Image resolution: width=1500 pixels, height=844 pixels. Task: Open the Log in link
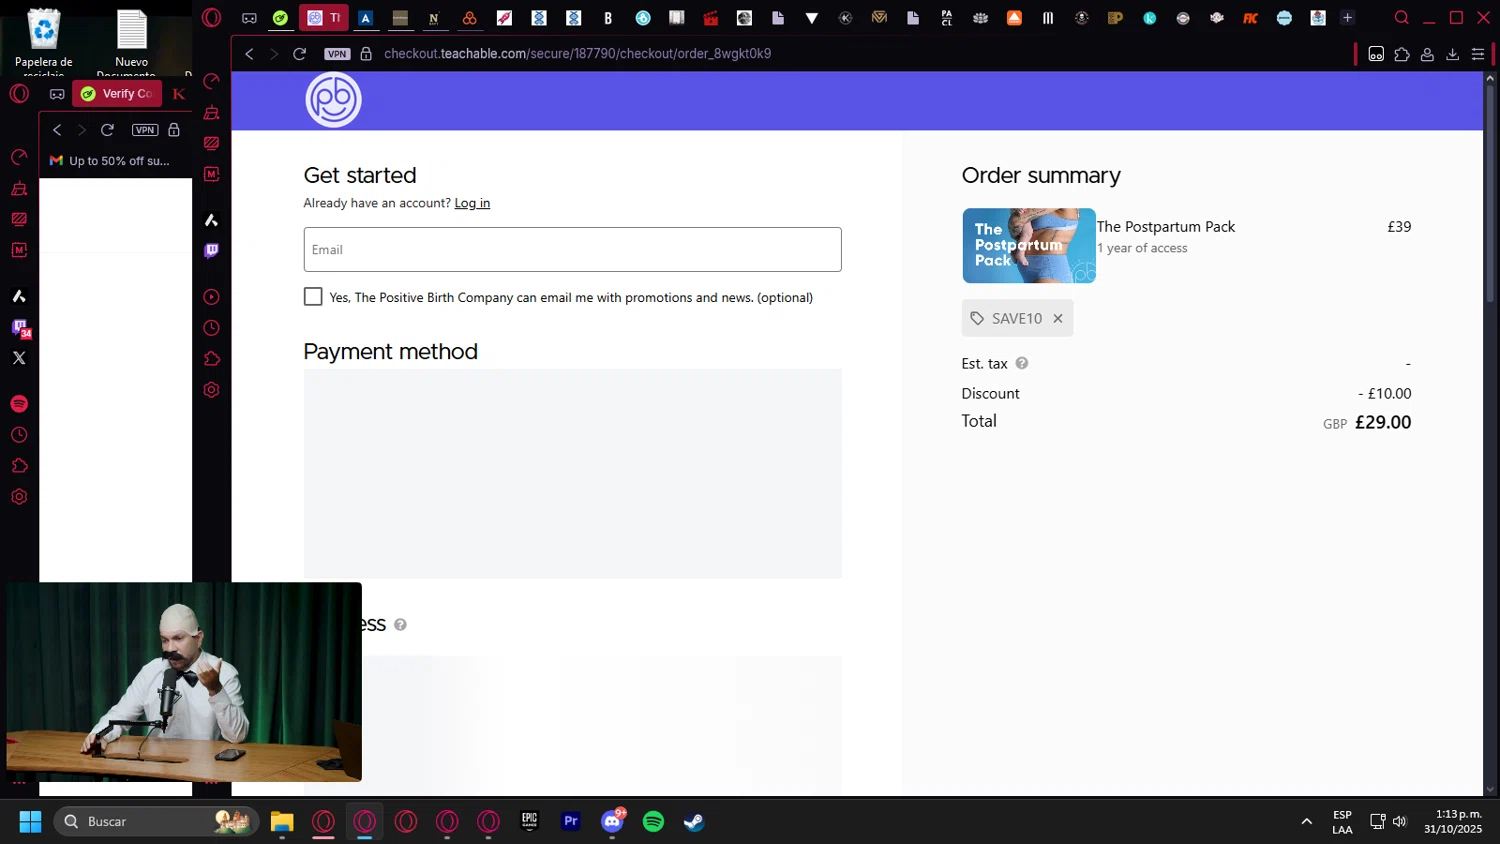point(472,203)
